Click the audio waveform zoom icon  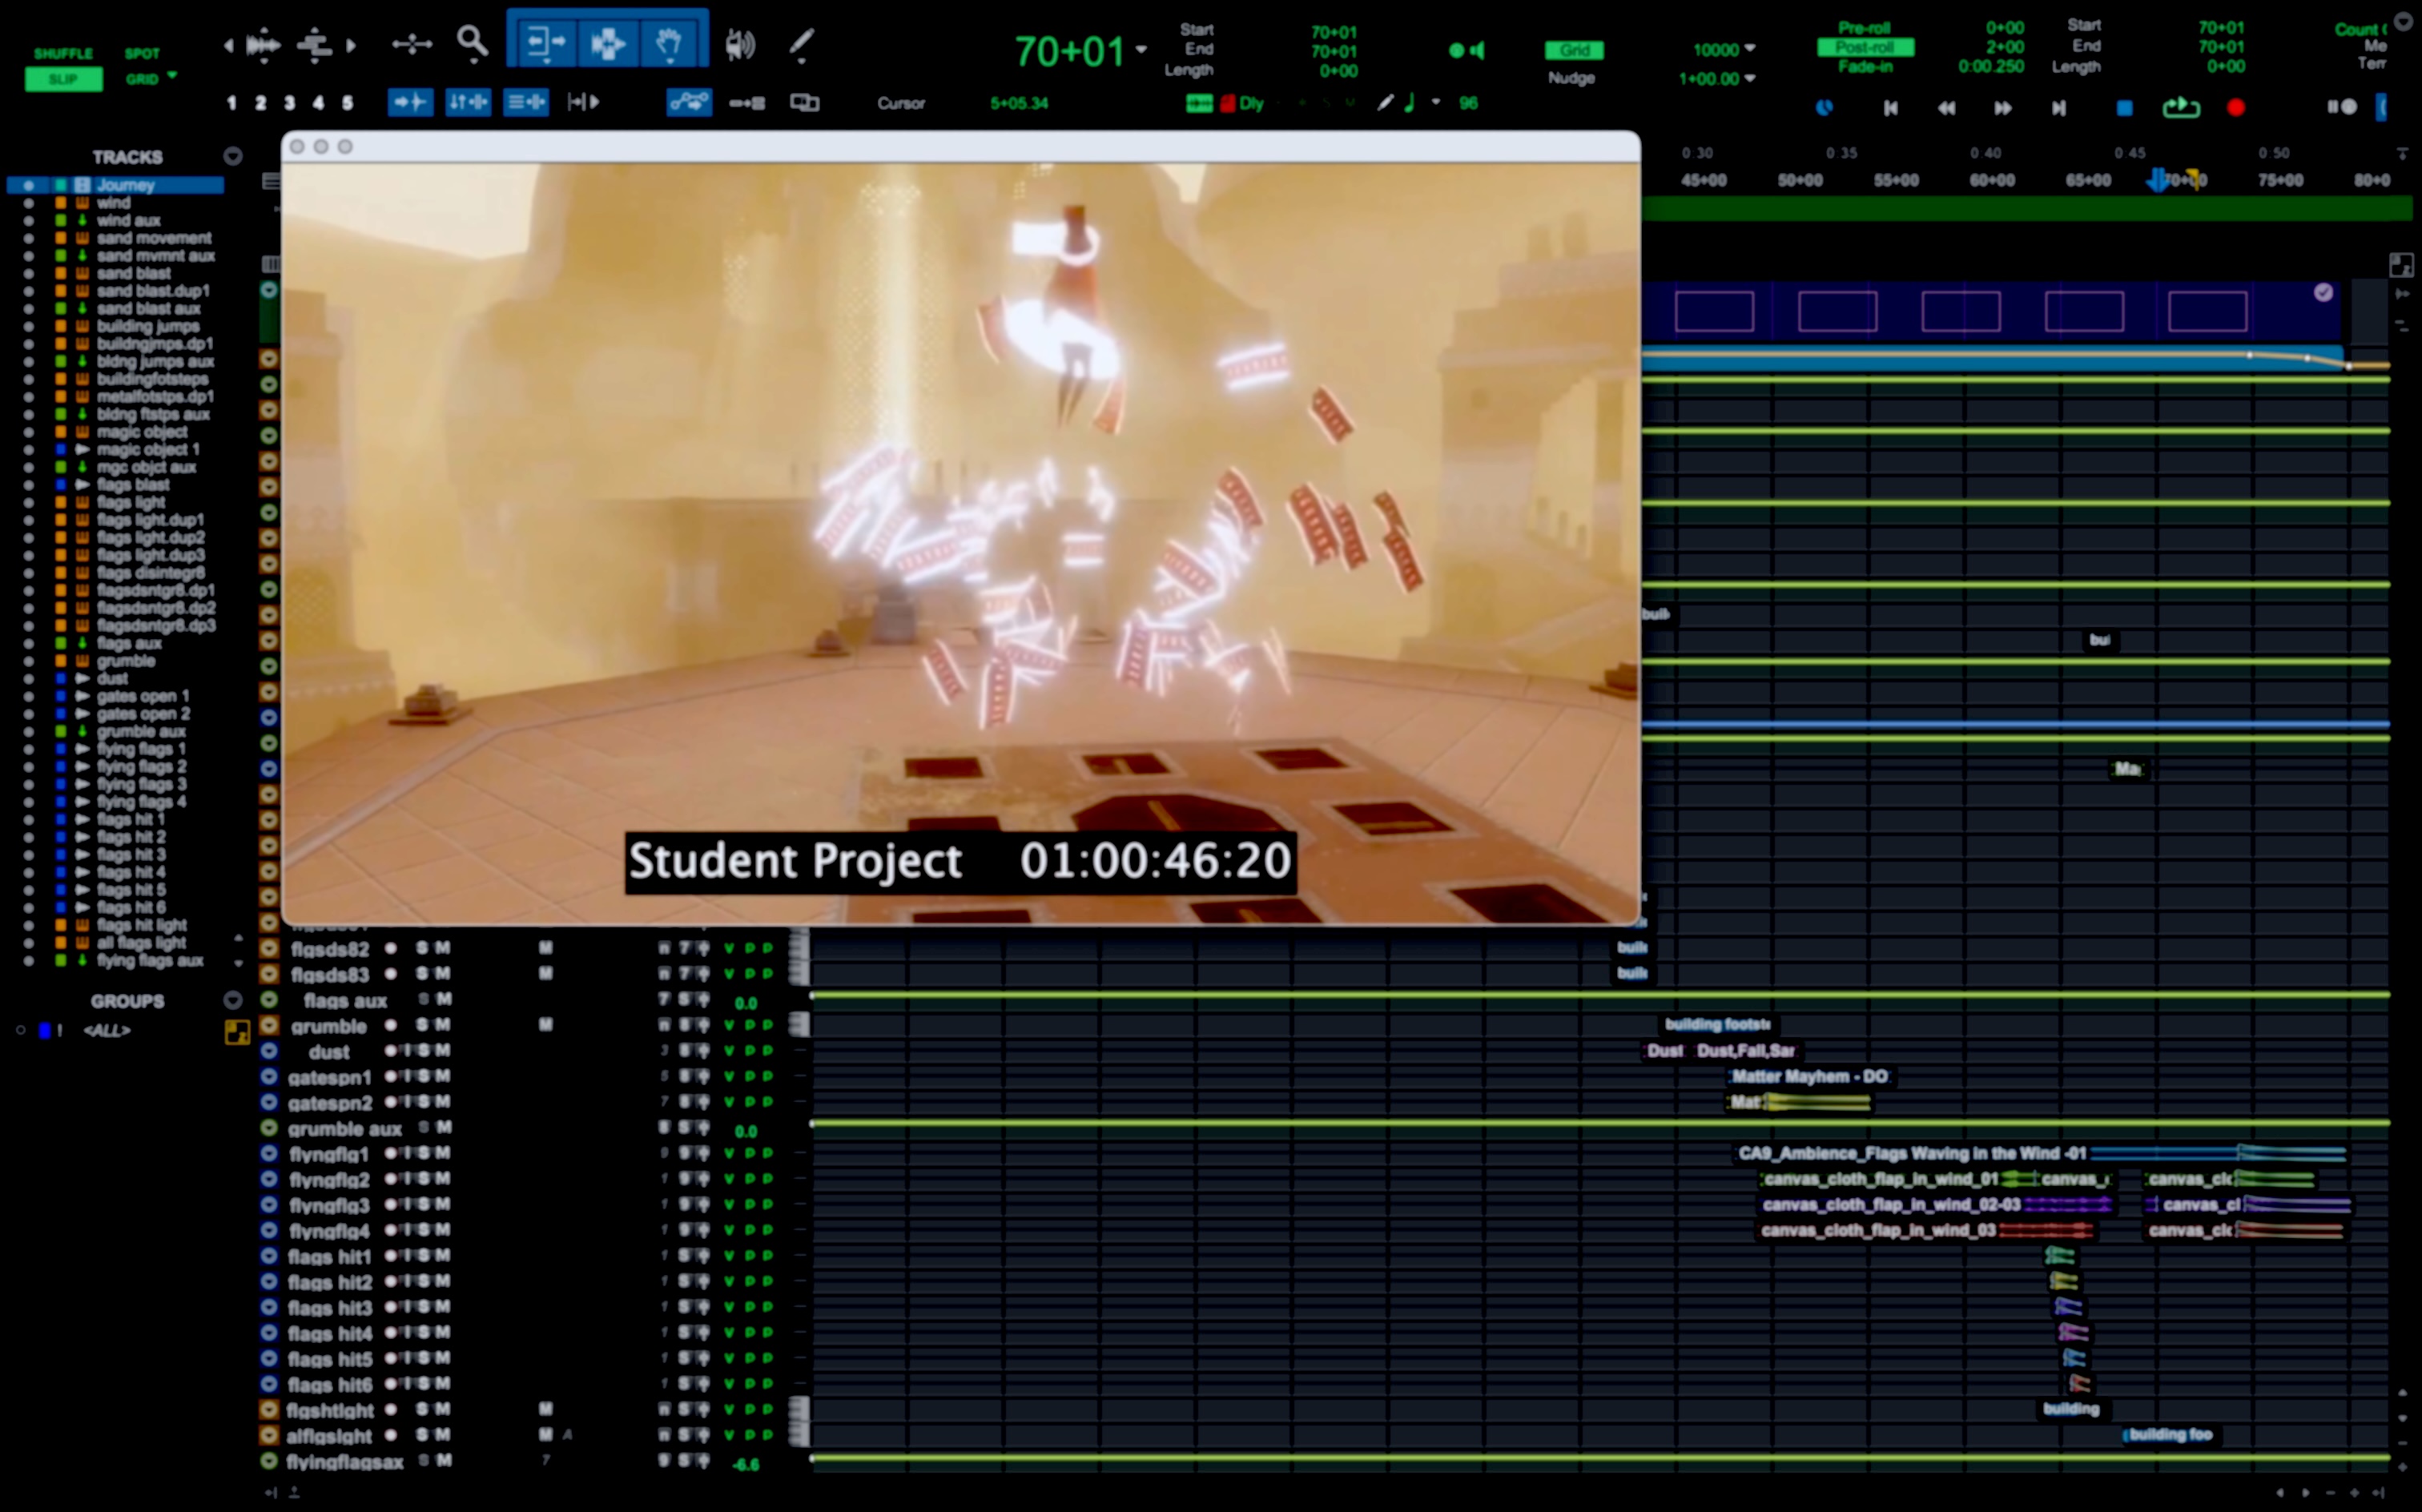click(263, 44)
